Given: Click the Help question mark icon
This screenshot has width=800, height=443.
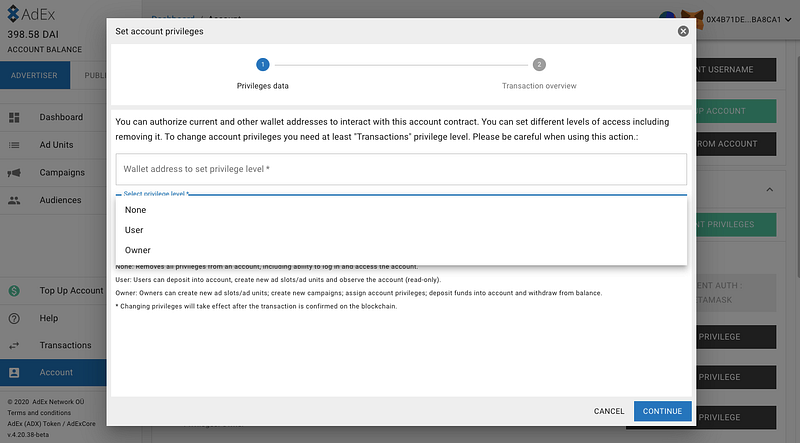Looking at the screenshot, I should click(x=14, y=318).
